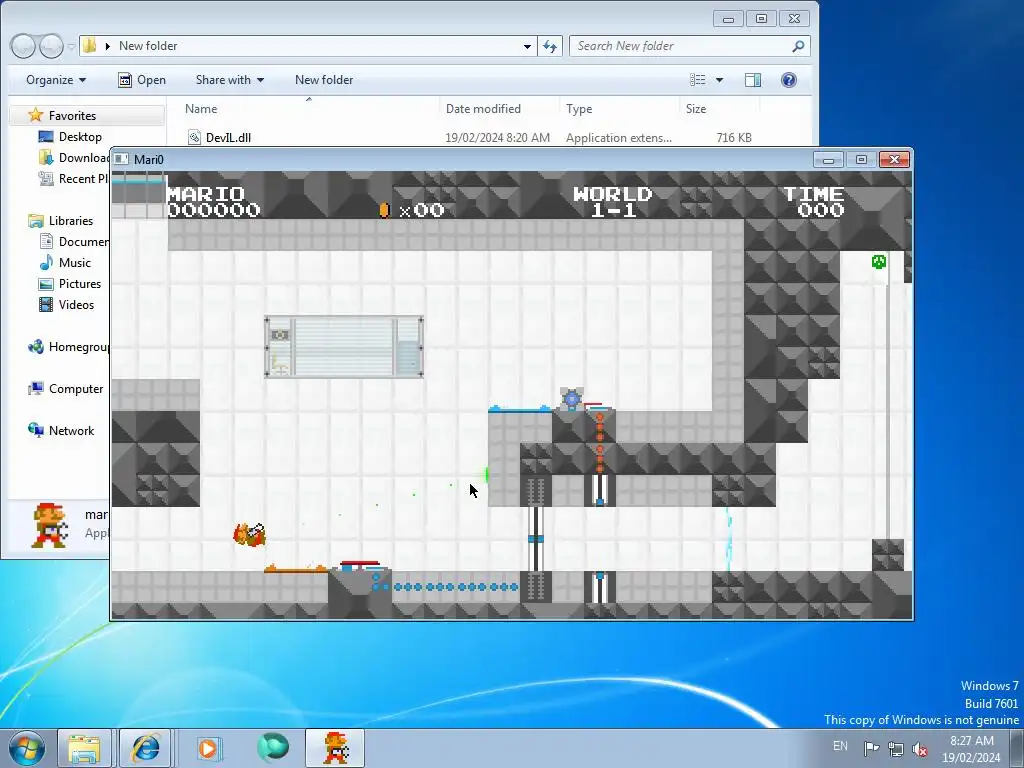Click the refresh button beside the address bar
This screenshot has width=1024, height=768.
(x=550, y=46)
